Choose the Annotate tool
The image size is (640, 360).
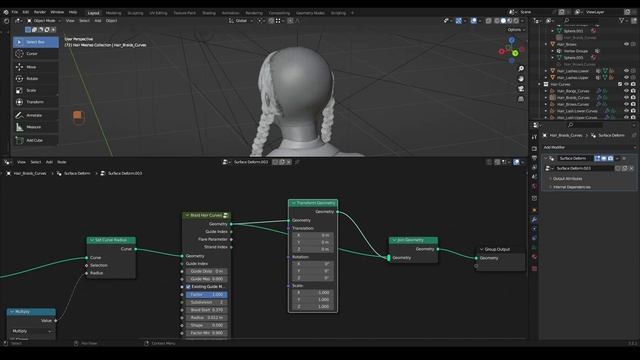pos(36,116)
